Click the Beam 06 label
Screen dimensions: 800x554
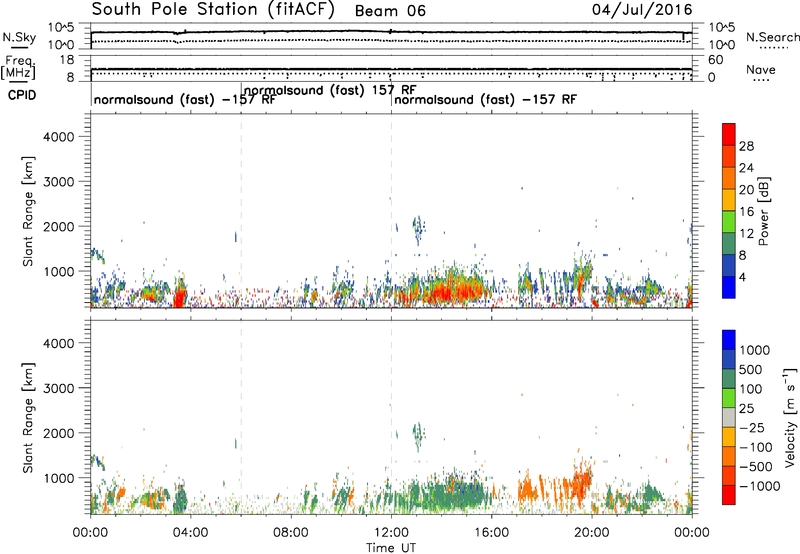coord(390,11)
